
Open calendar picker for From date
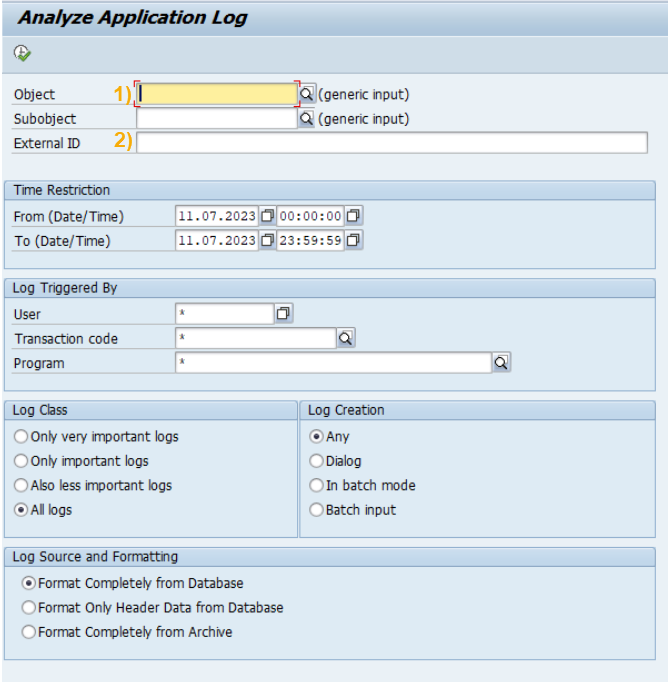(267, 216)
